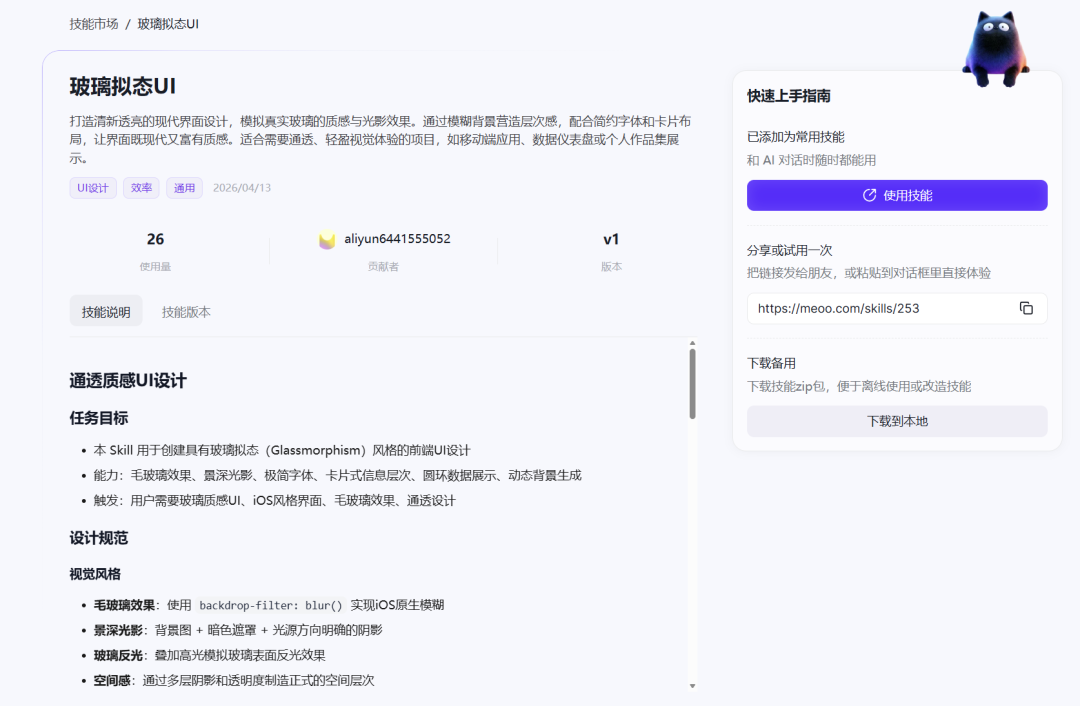The width and height of the screenshot is (1080, 706).
Task: Click the purple 使用技能 button
Action: (897, 195)
